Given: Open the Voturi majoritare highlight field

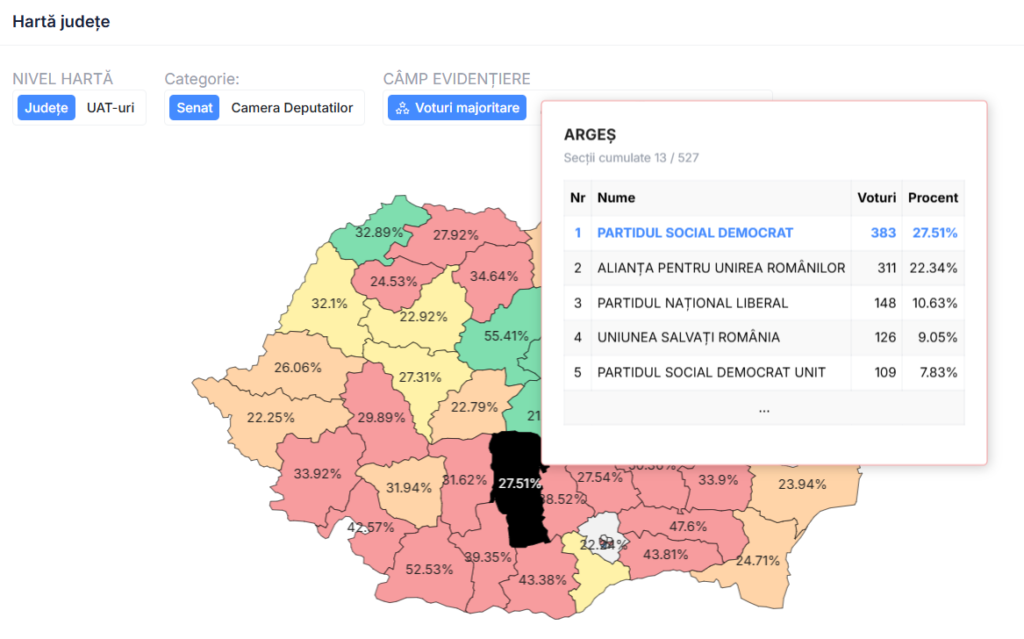Looking at the screenshot, I should click(457, 108).
